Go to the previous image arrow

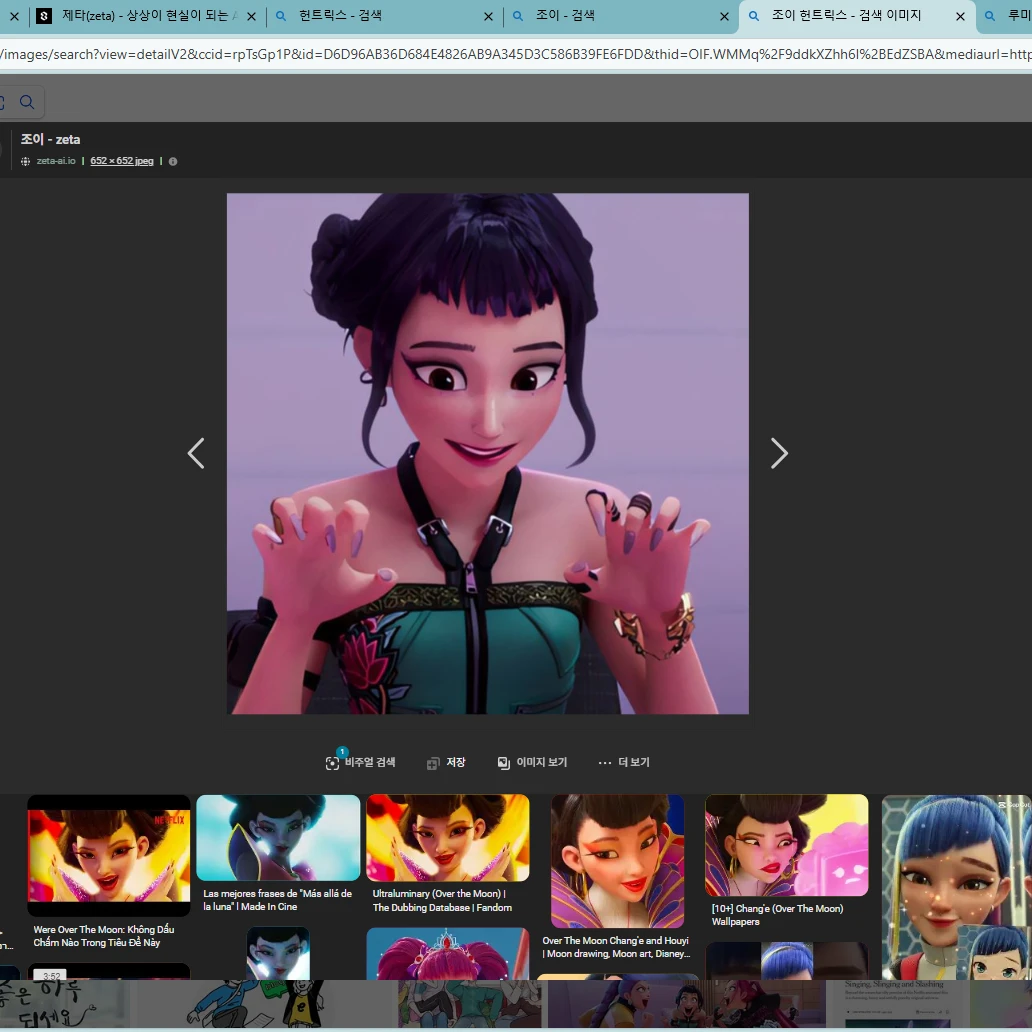(x=196, y=453)
